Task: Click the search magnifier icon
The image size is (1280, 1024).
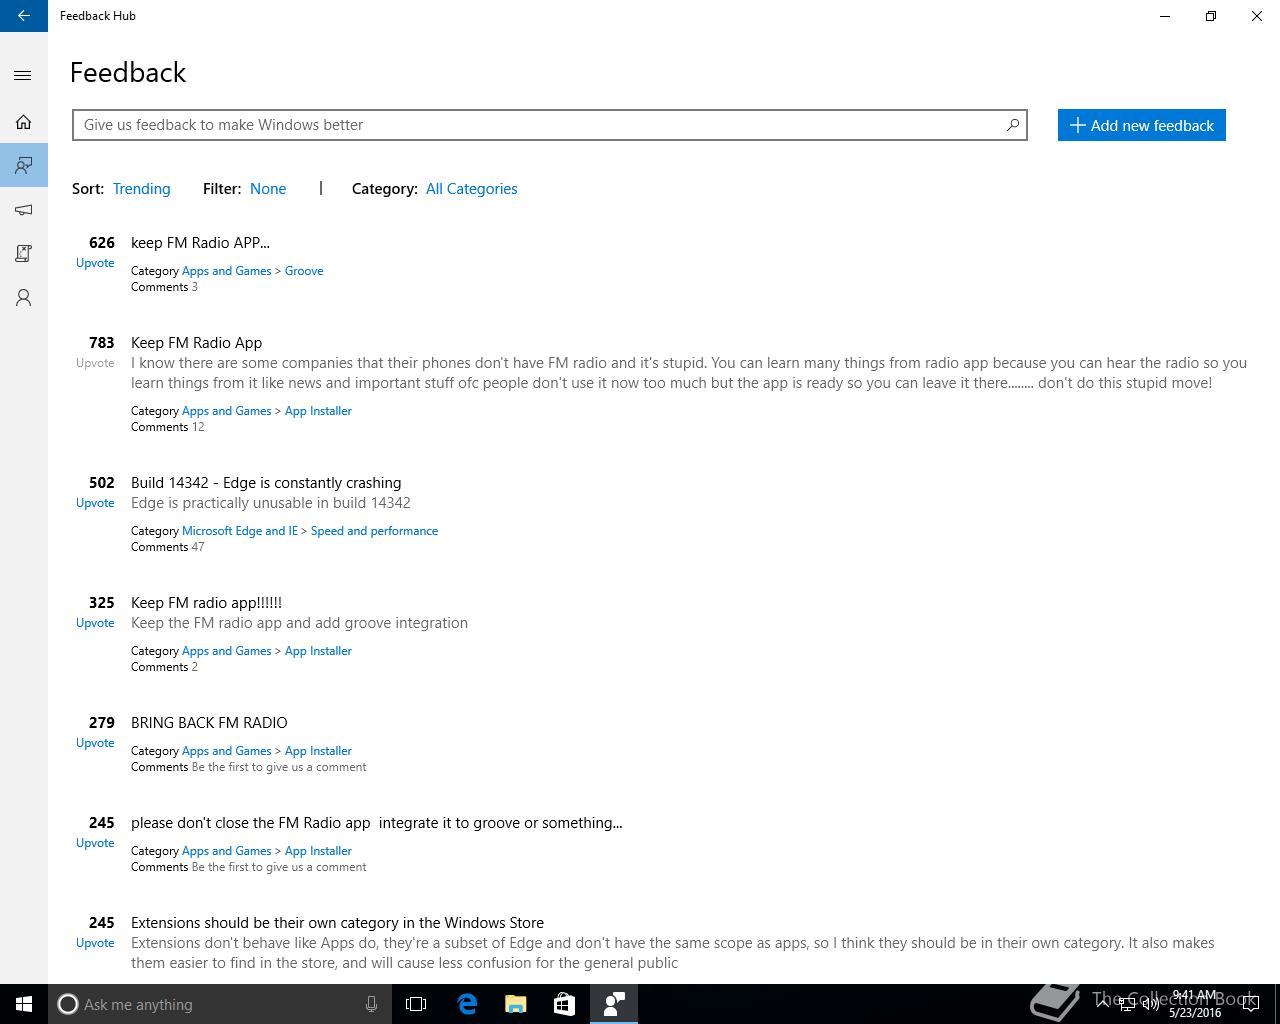Action: tap(1012, 125)
